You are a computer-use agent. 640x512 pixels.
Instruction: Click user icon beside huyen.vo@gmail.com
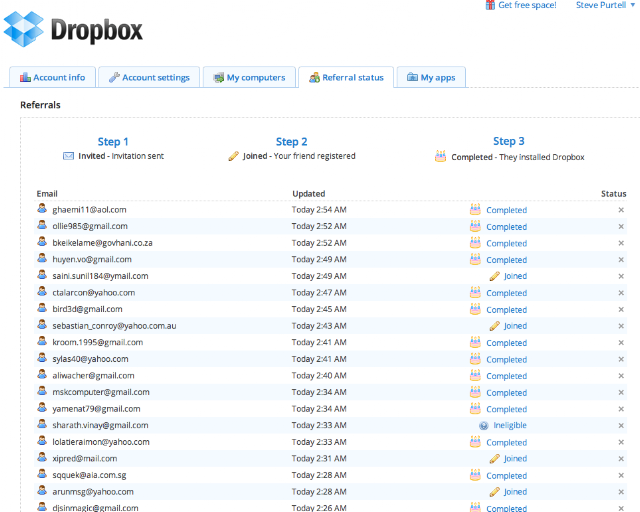pos(42,258)
